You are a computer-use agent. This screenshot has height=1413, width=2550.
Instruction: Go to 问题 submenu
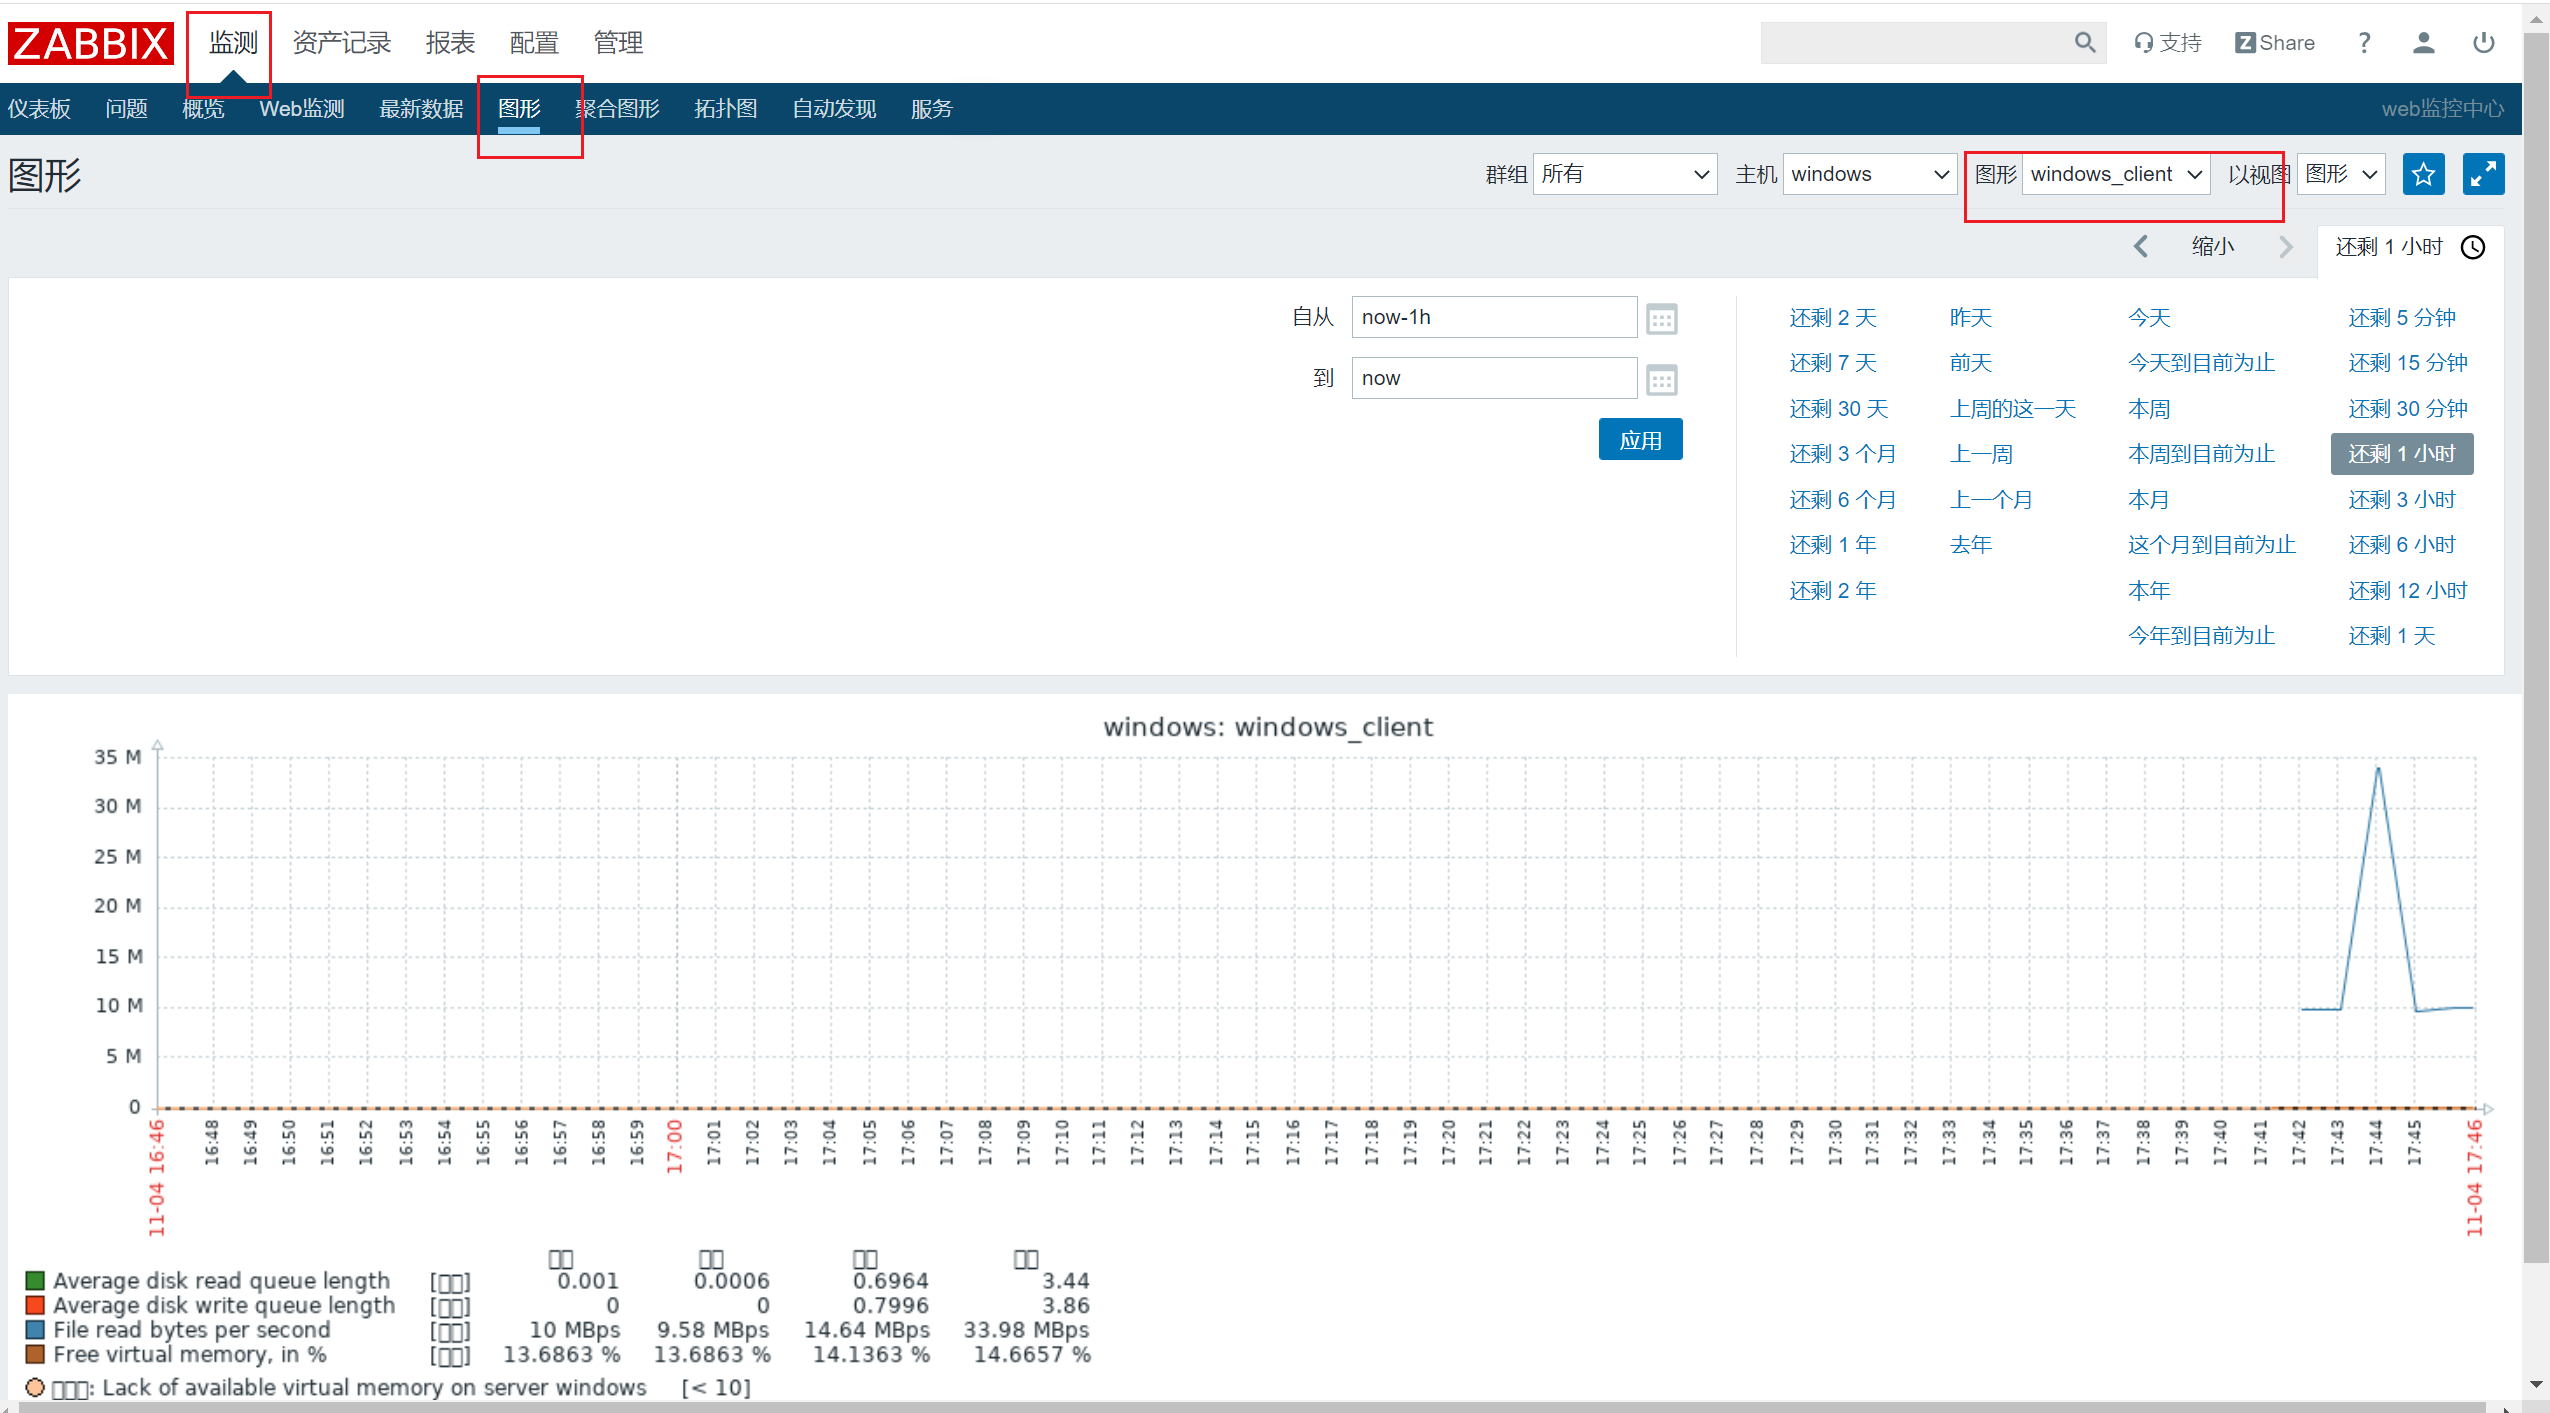[x=126, y=109]
